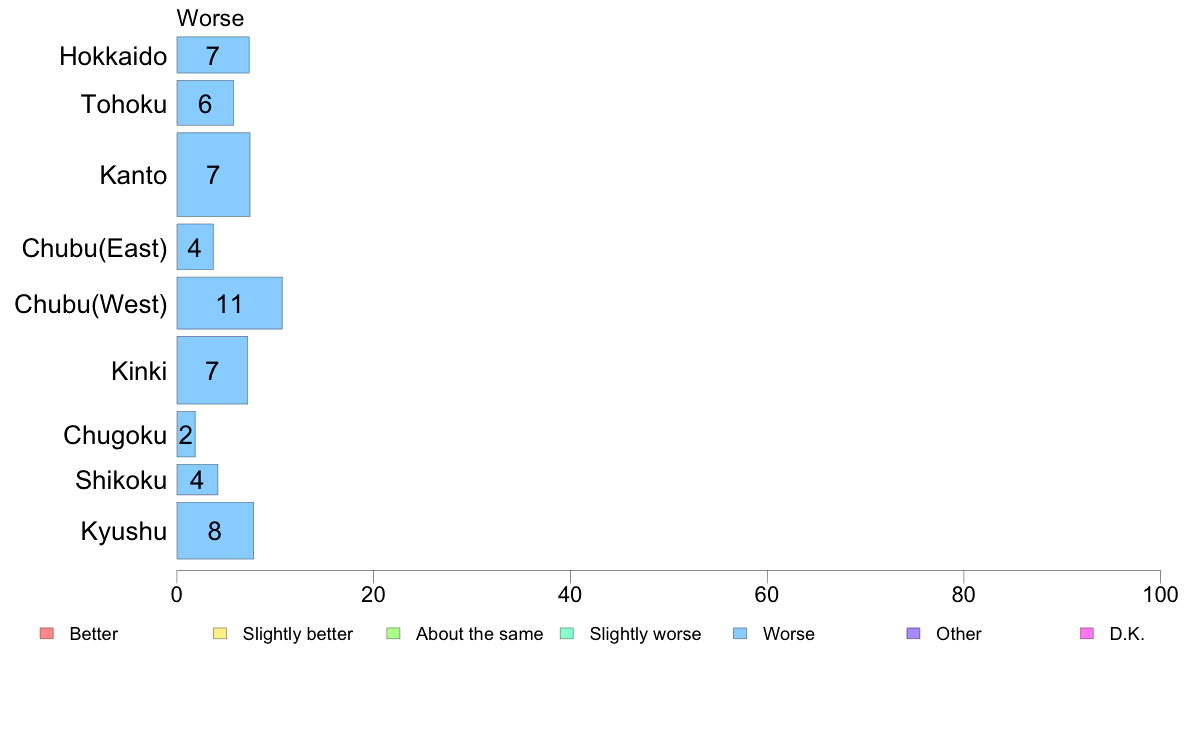
Task: Select the Hokkaido bar showing 7
Action: point(213,55)
